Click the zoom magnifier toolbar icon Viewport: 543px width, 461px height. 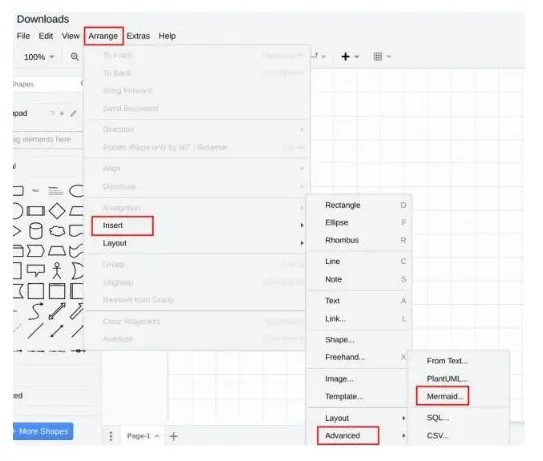(x=74, y=56)
